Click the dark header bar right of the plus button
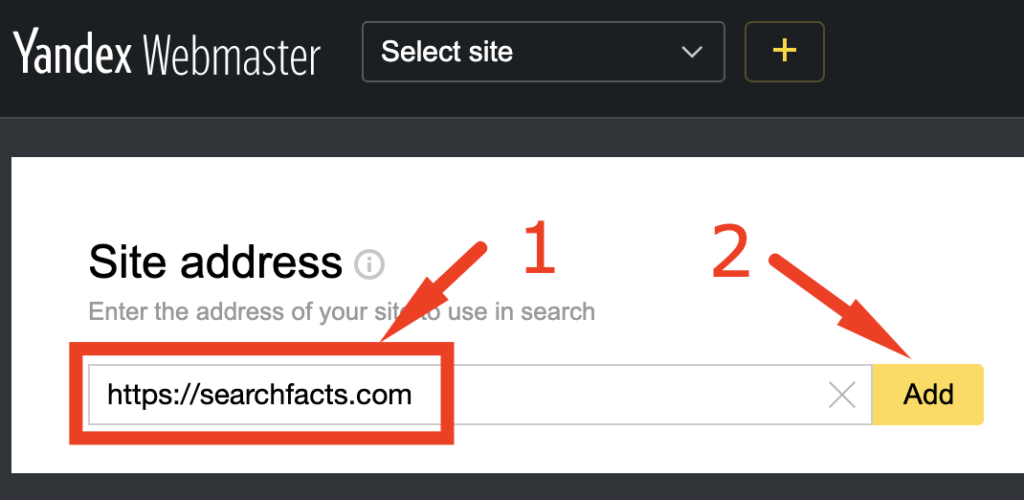 pos(924,52)
